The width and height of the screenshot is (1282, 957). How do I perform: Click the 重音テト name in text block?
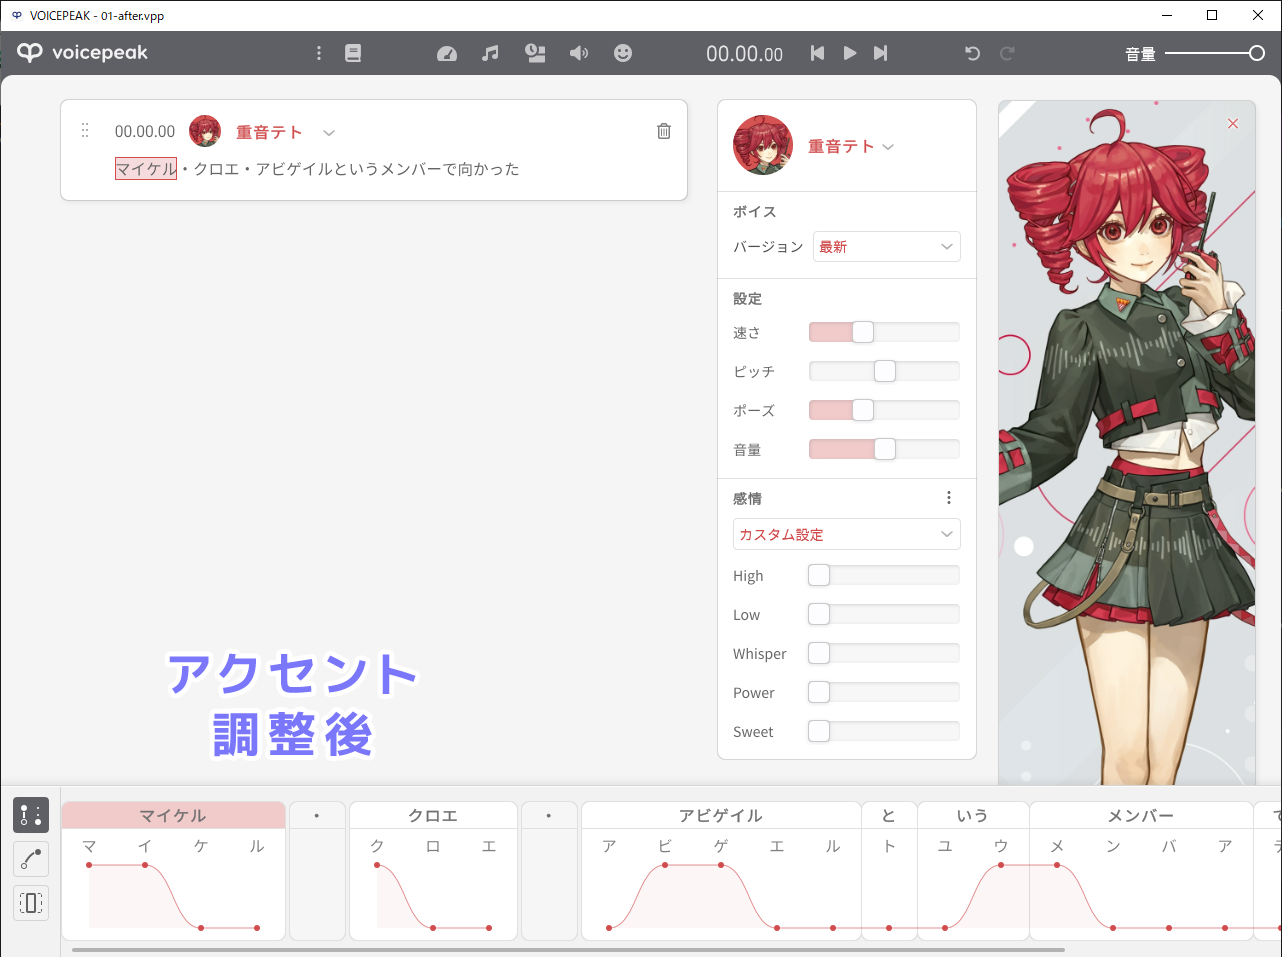tap(269, 132)
